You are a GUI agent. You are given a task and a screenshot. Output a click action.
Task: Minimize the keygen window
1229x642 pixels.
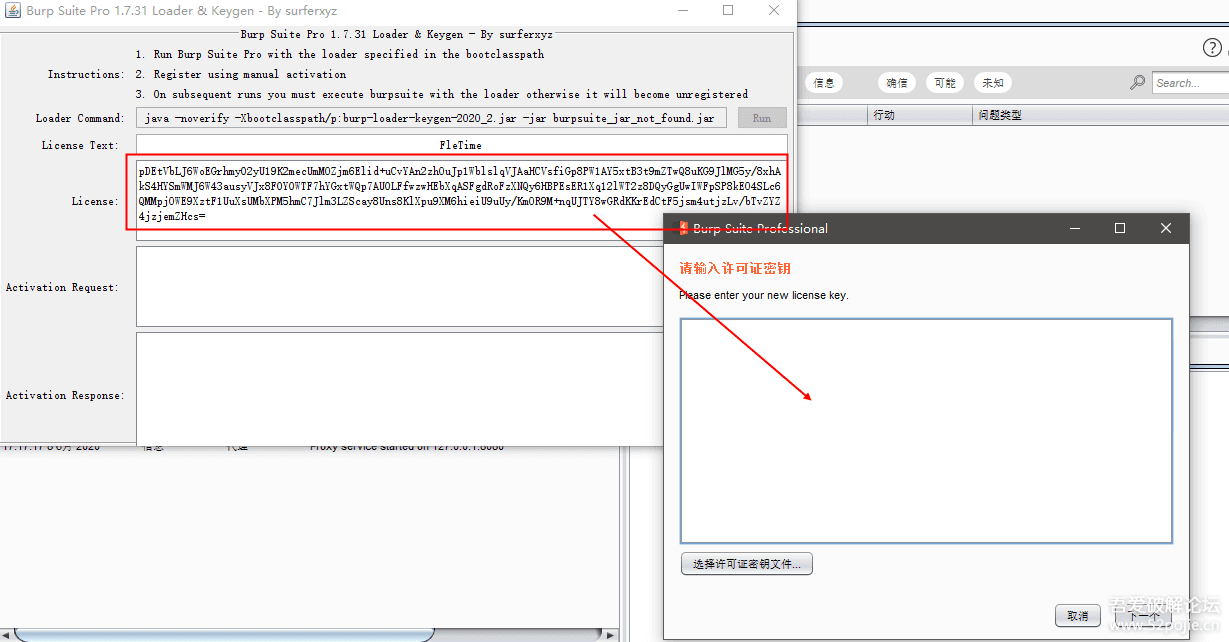(681, 11)
